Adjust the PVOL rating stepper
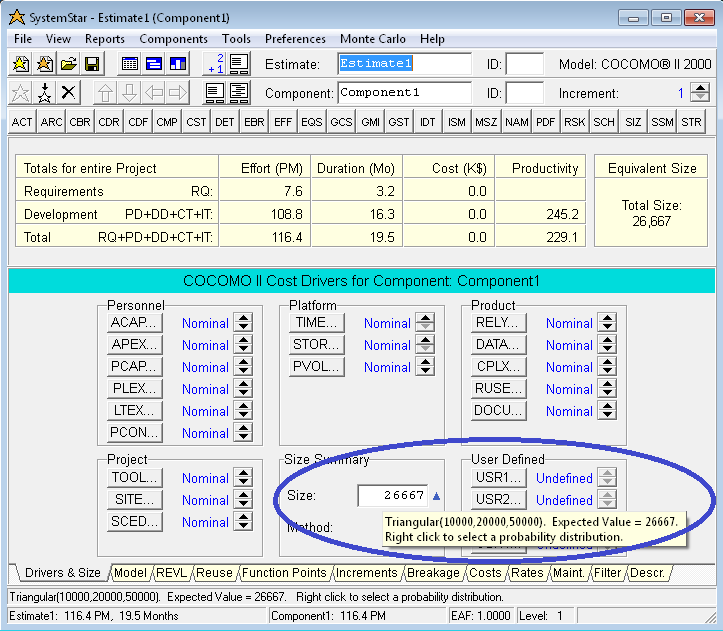 (x=425, y=366)
